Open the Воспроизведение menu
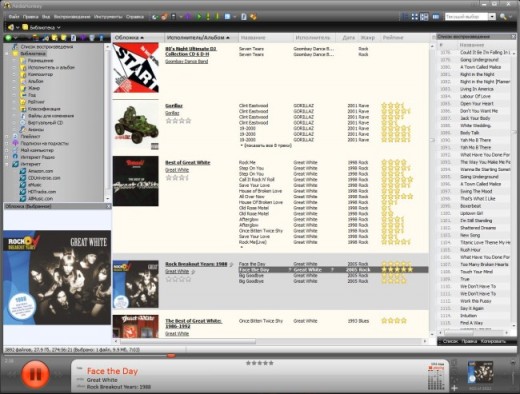520x394 pixels. coord(72,16)
